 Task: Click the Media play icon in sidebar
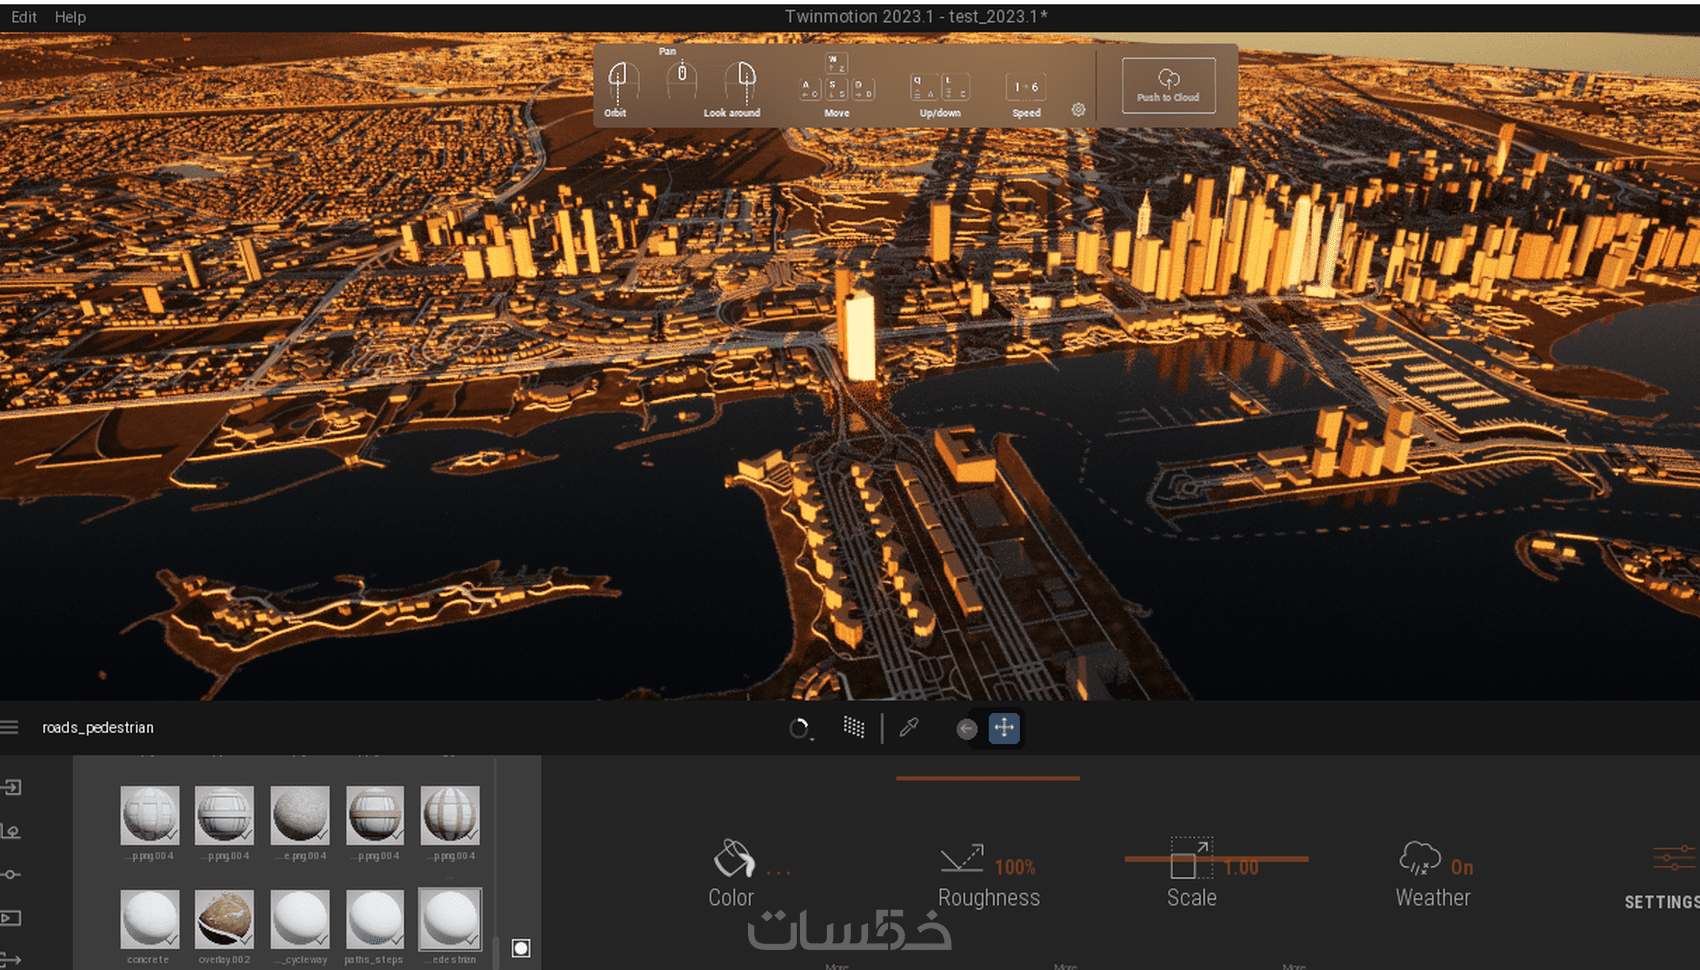point(11,918)
